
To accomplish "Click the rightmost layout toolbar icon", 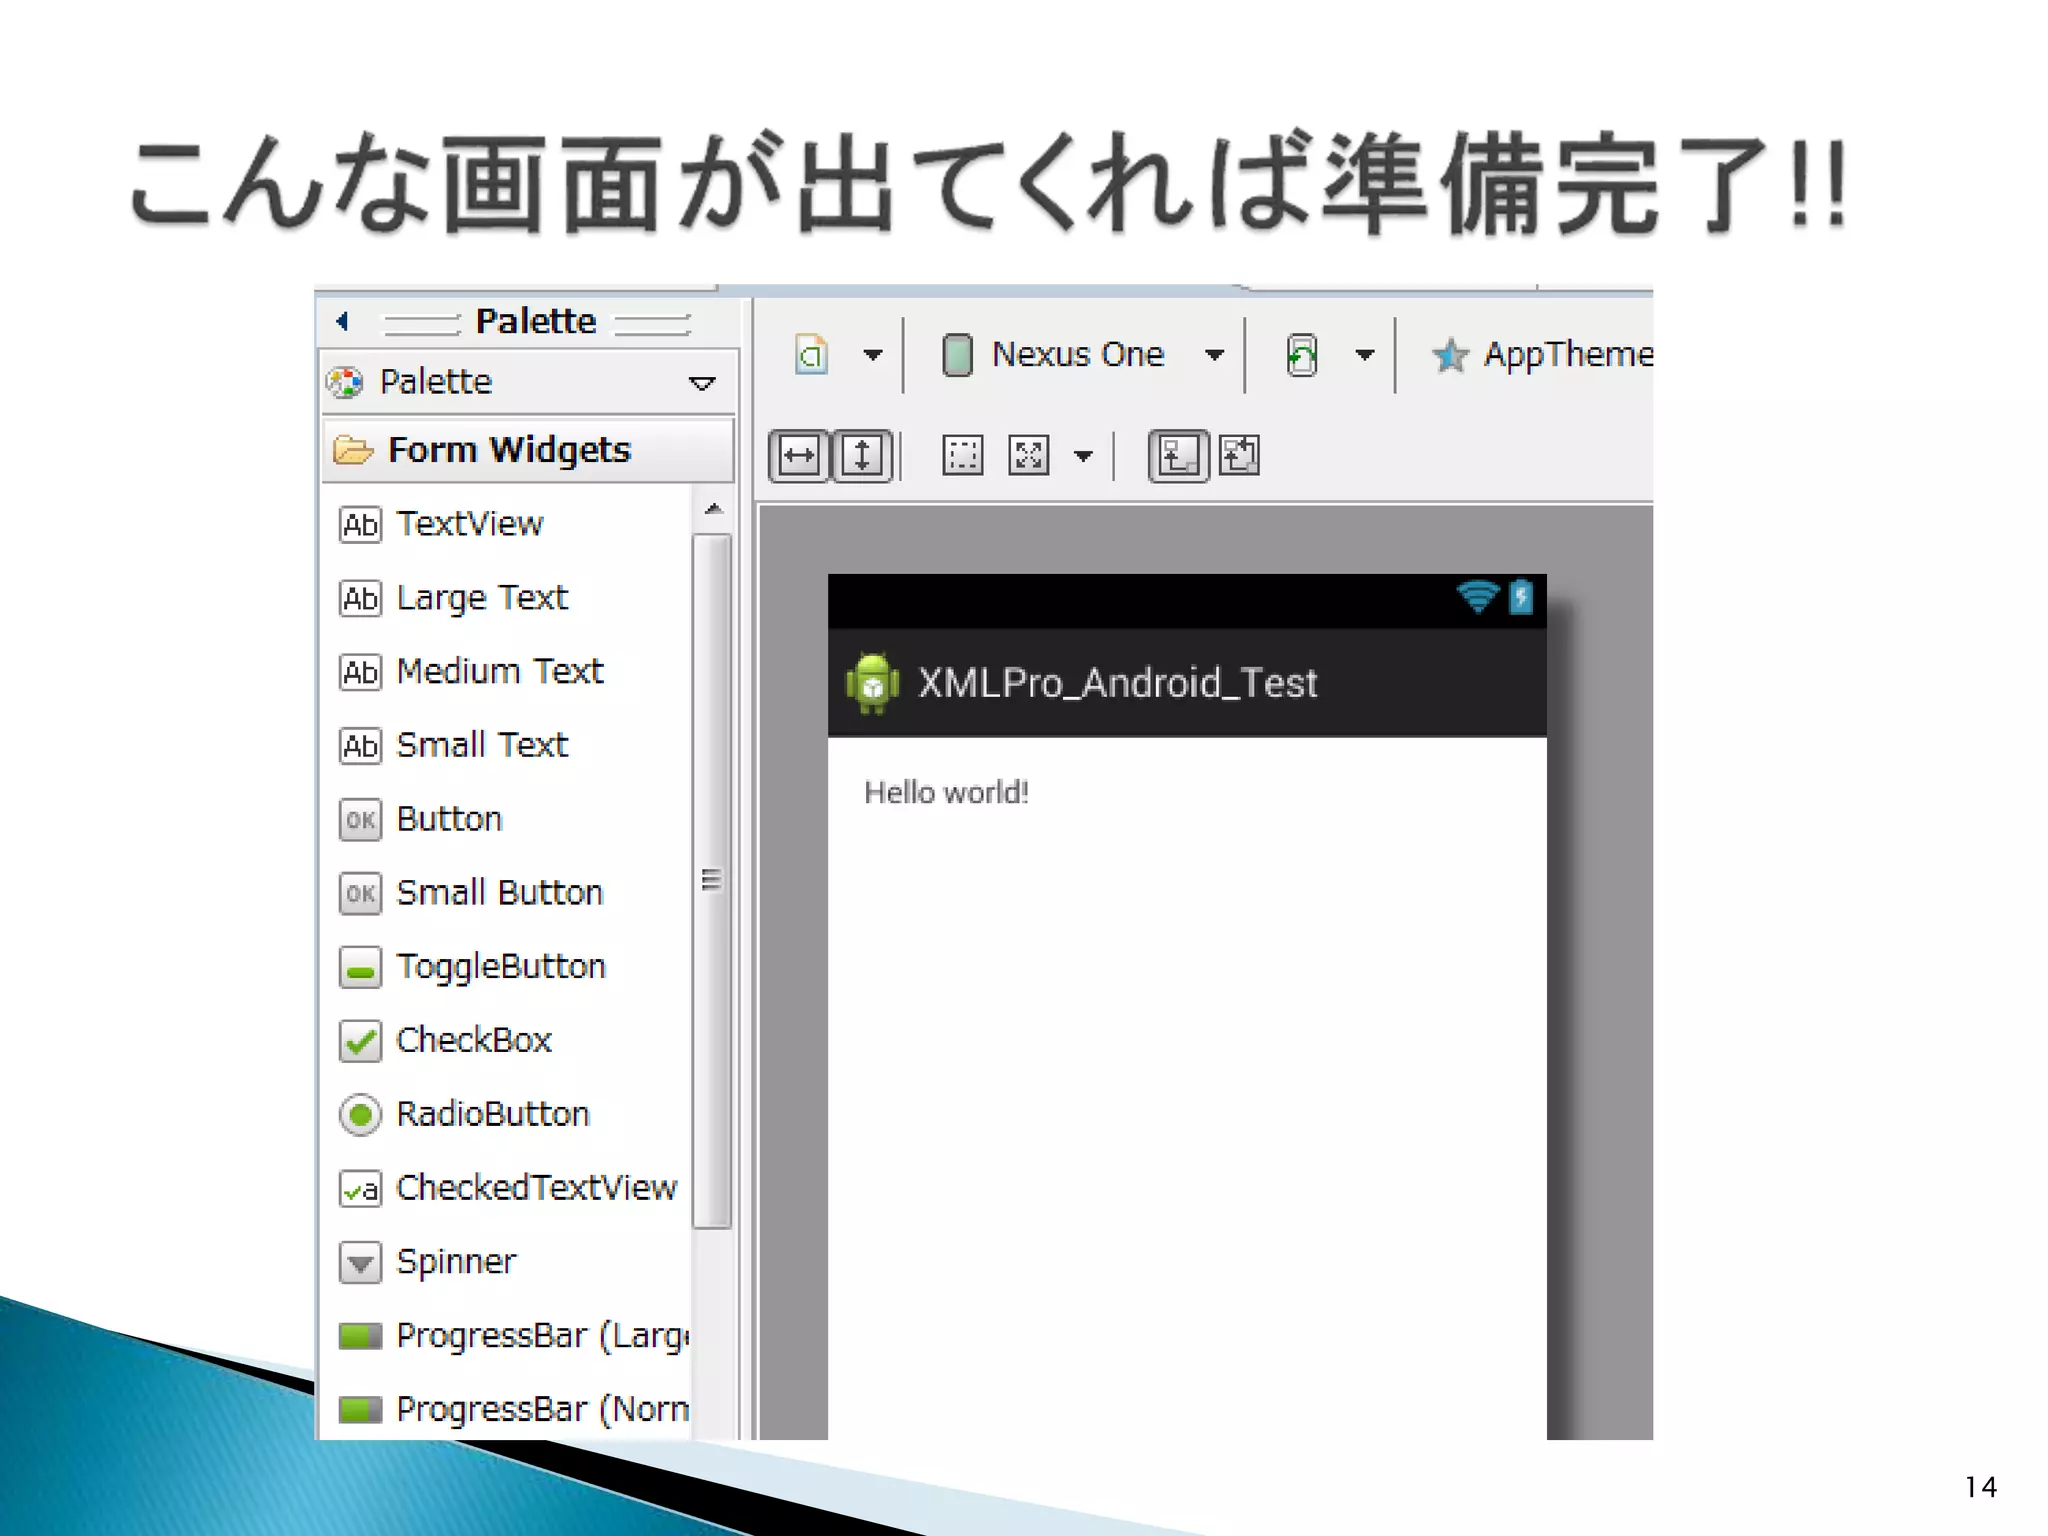I will coord(1240,456).
